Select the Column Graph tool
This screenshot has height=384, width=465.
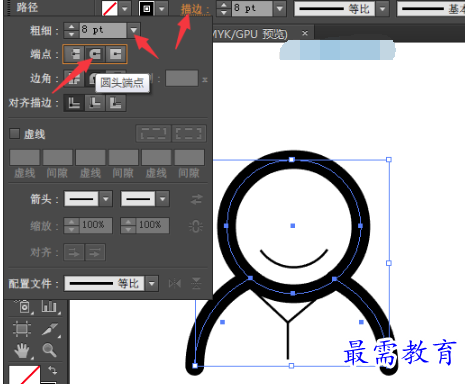[x=49, y=306]
